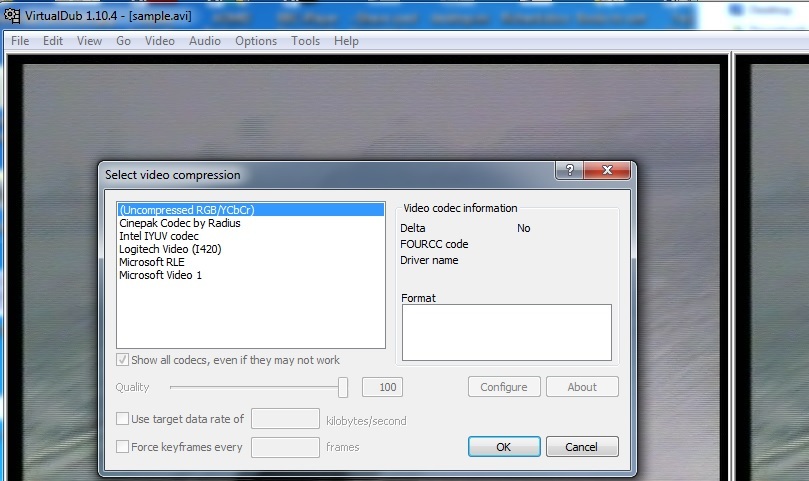Open the Tools menu

tap(305, 41)
